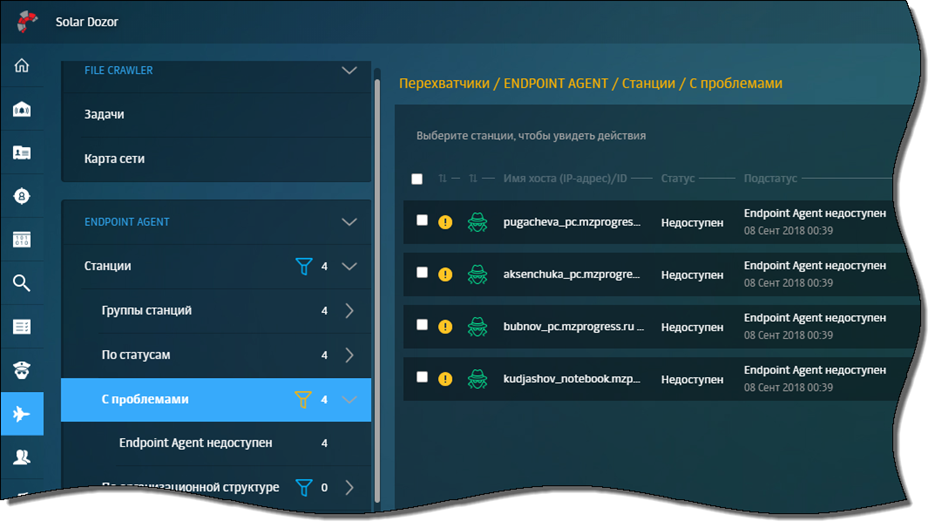The image size is (935, 528).
Task: Sort by first column sort arrows icon
Action: tap(442, 178)
